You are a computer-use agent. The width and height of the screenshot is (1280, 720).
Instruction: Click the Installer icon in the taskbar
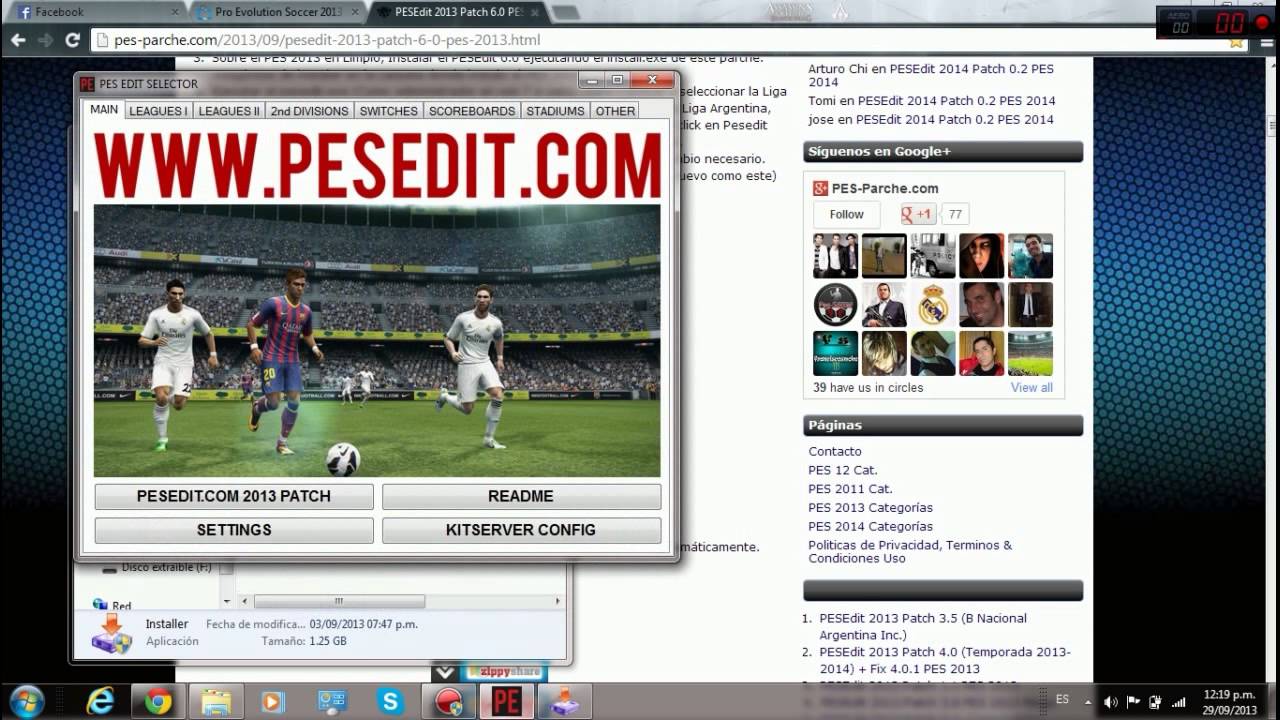tap(564, 702)
